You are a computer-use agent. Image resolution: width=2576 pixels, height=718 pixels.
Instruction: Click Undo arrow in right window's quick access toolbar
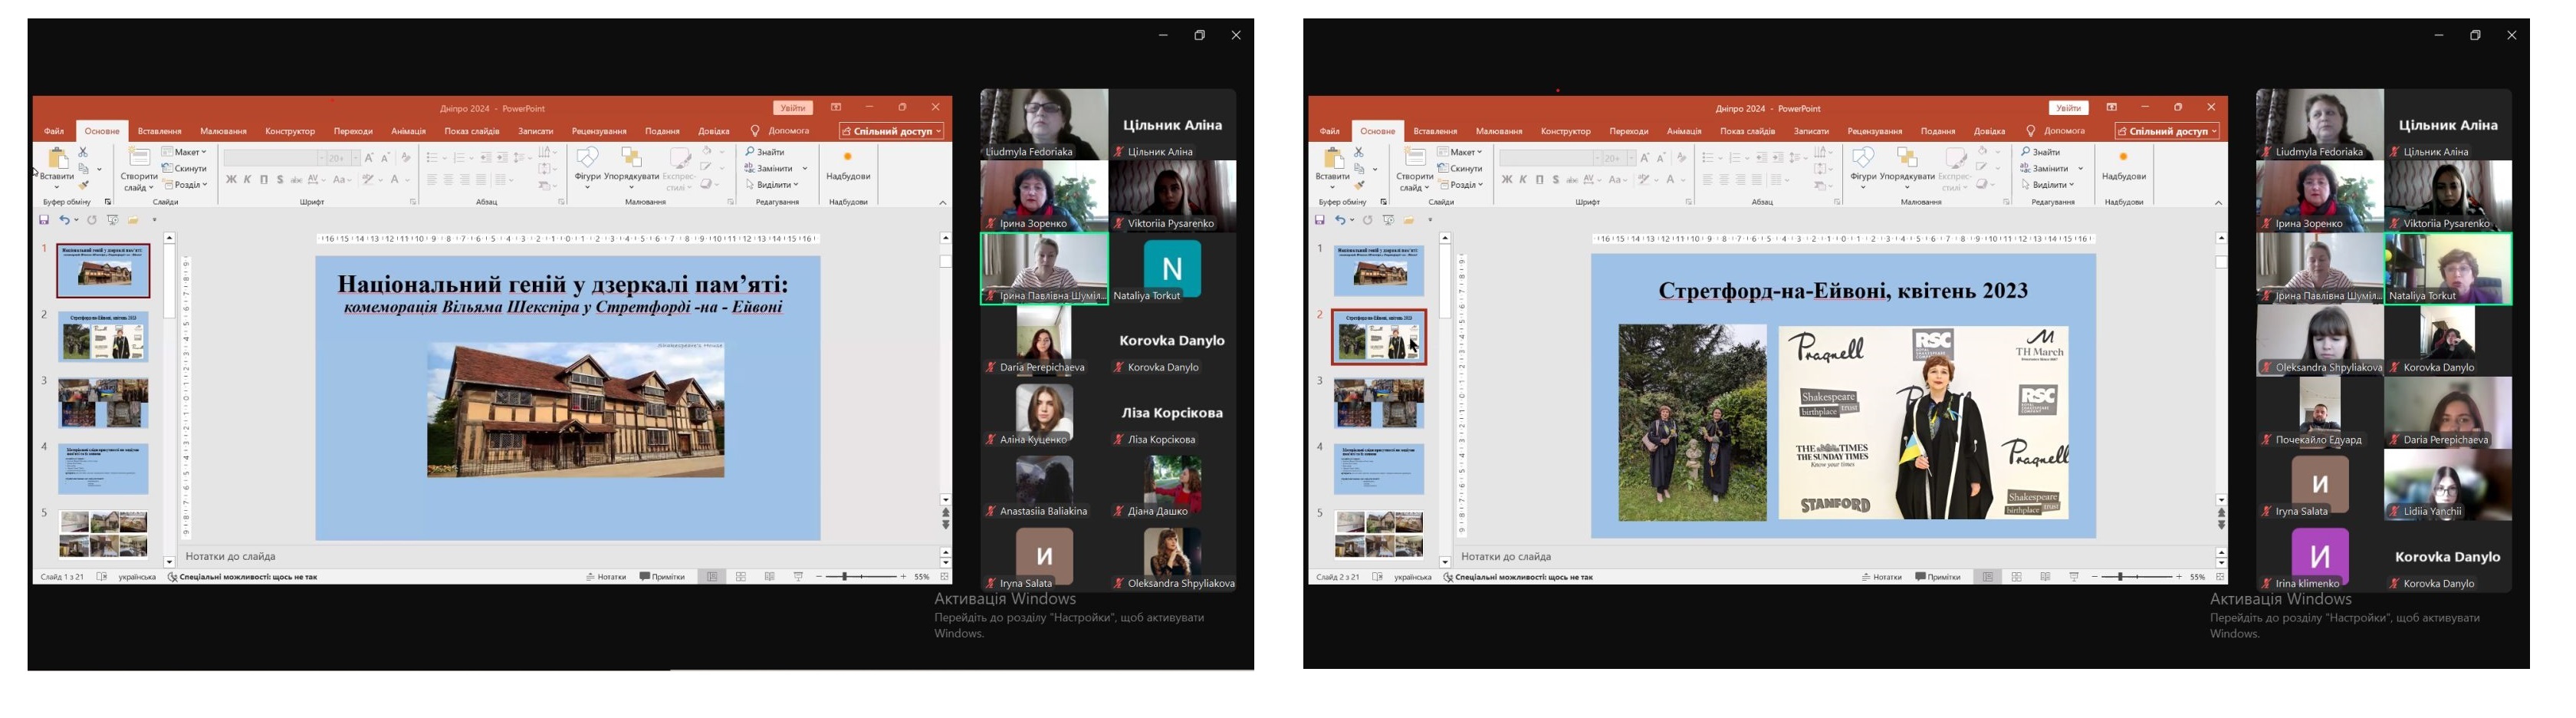(1339, 220)
